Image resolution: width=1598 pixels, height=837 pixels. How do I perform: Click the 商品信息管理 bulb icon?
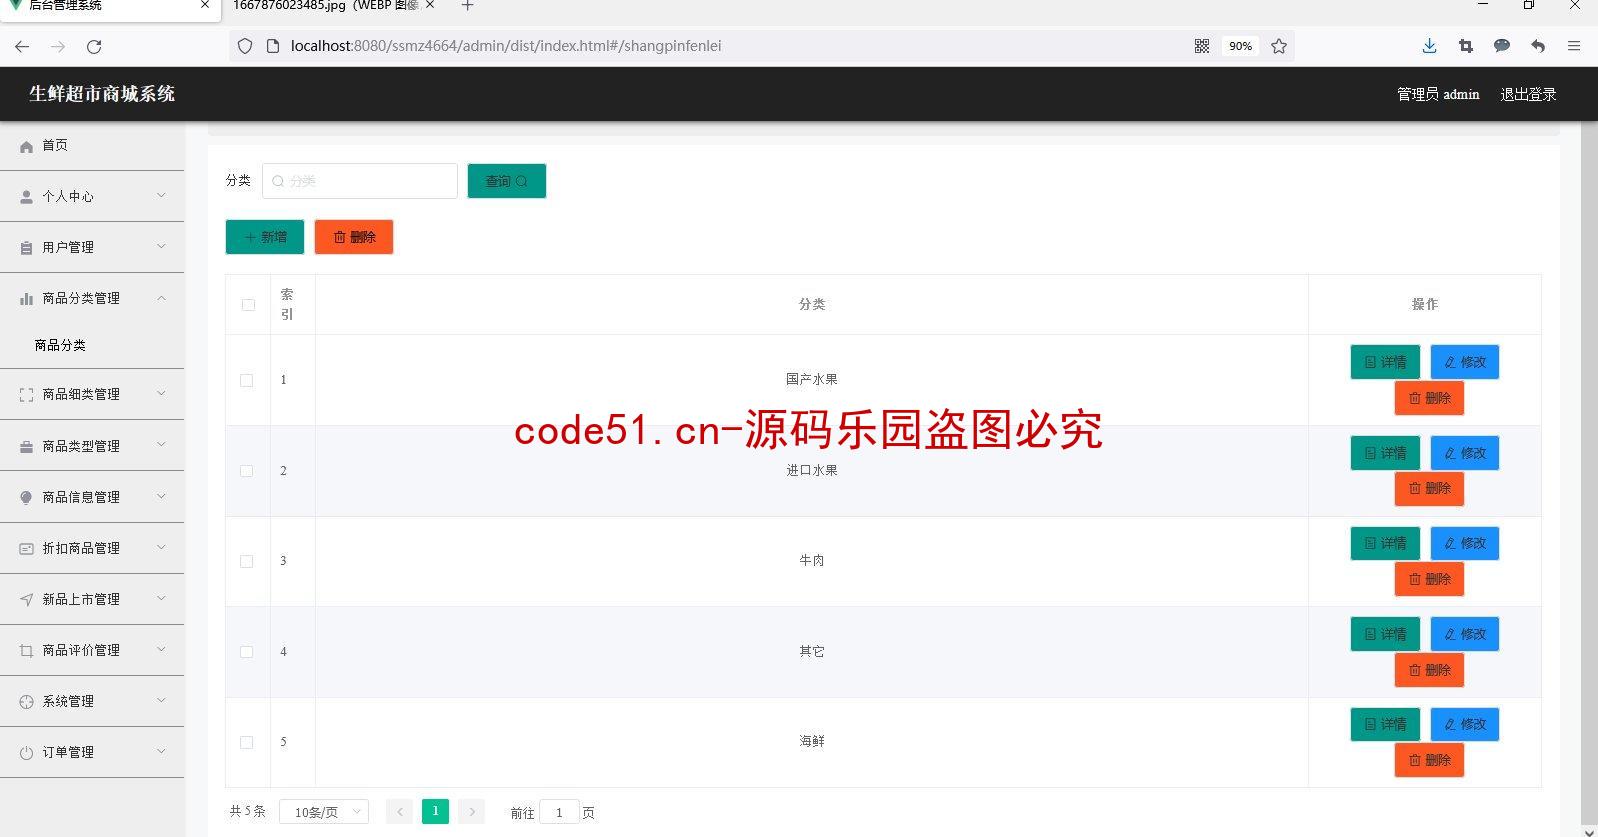(x=27, y=498)
